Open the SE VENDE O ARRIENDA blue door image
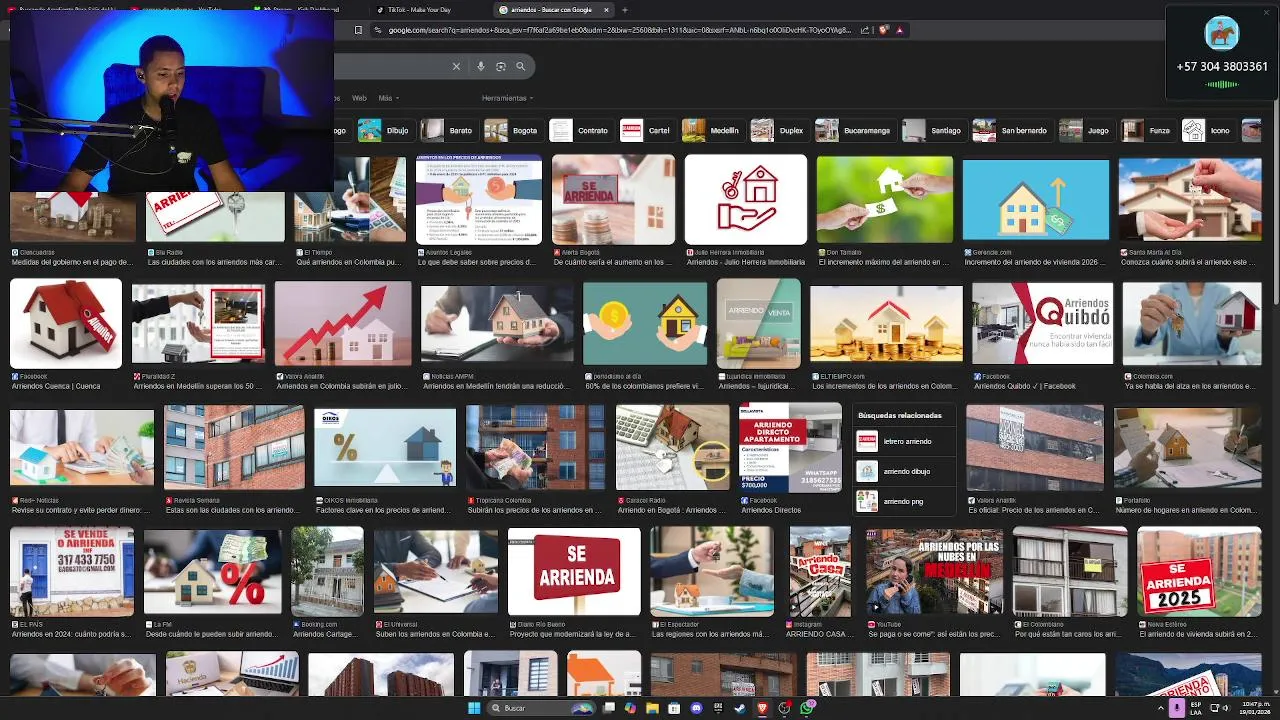 click(72, 572)
